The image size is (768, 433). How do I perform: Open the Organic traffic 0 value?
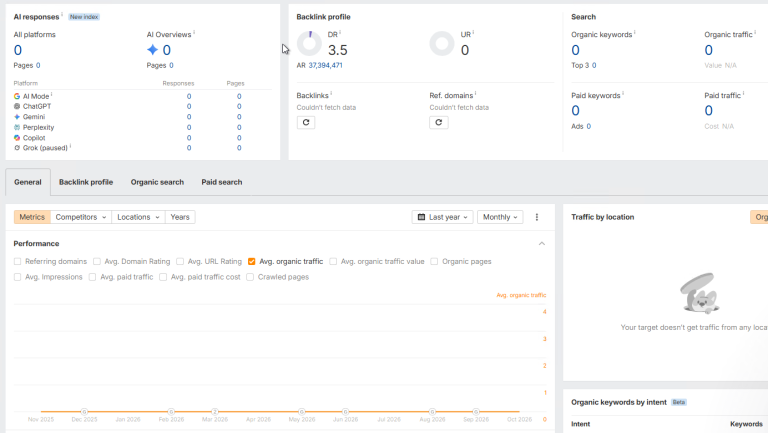(x=709, y=50)
